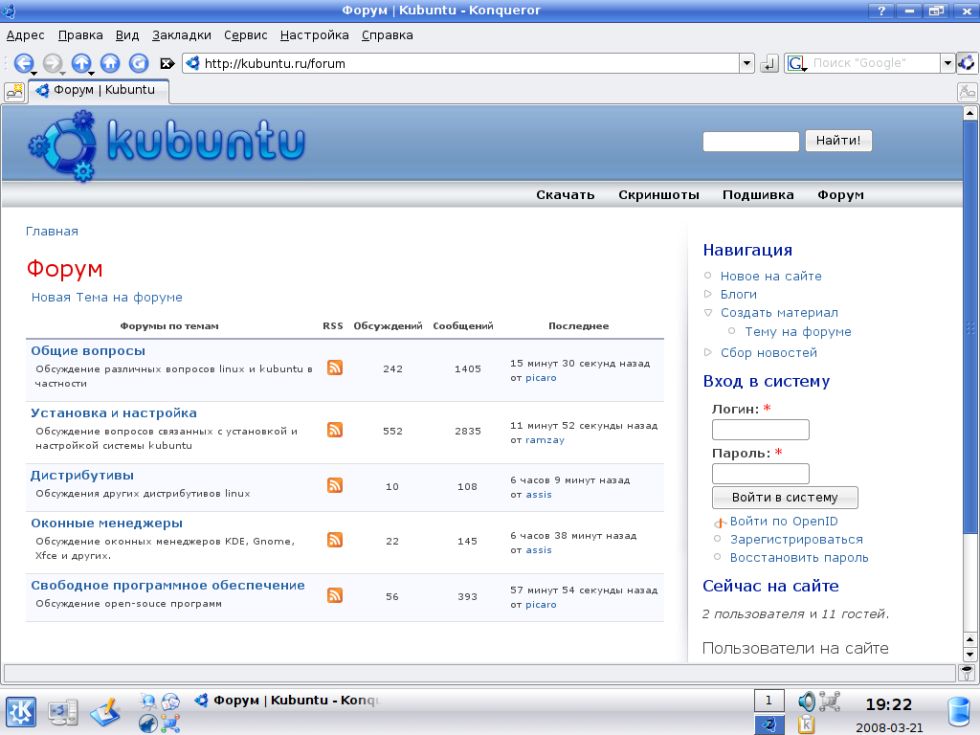Open the Trash icon on the panel
The width and height of the screenshot is (980, 735).
tap(959, 712)
